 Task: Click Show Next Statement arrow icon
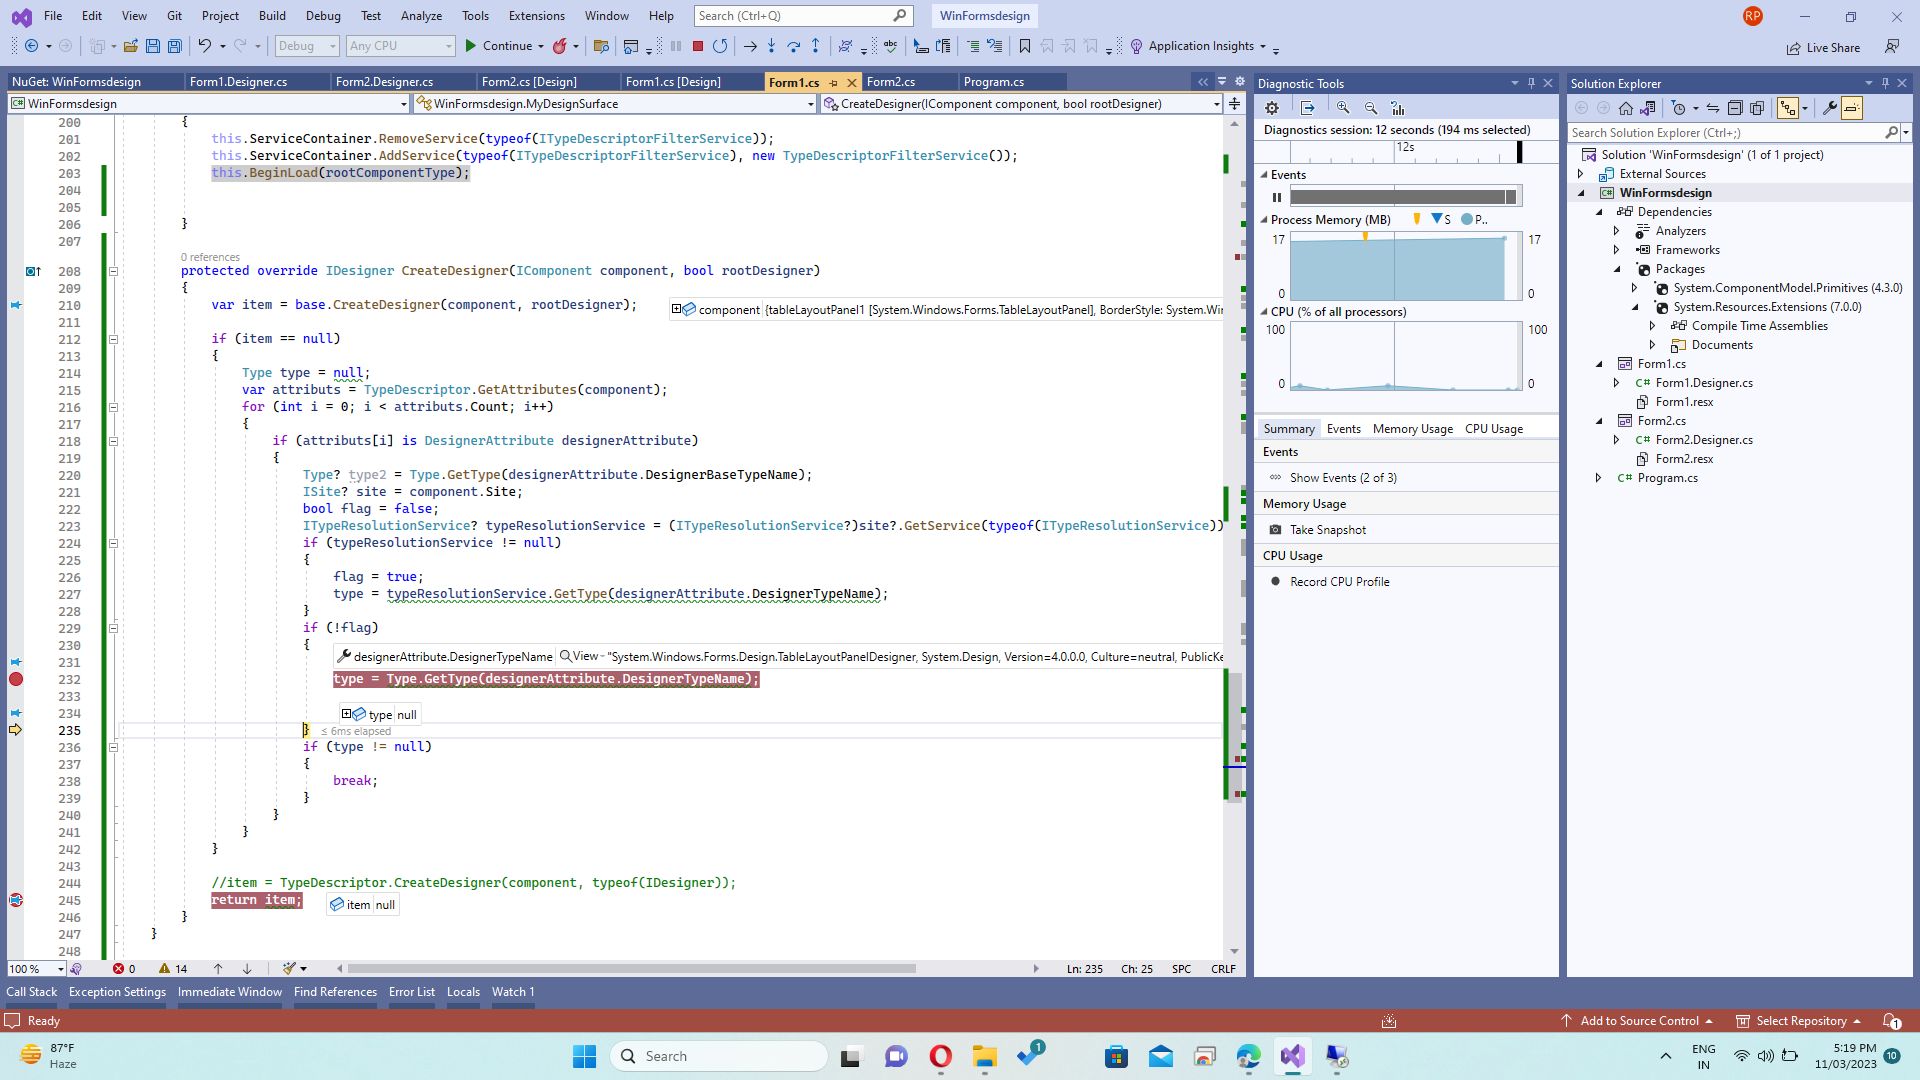point(750,46)
